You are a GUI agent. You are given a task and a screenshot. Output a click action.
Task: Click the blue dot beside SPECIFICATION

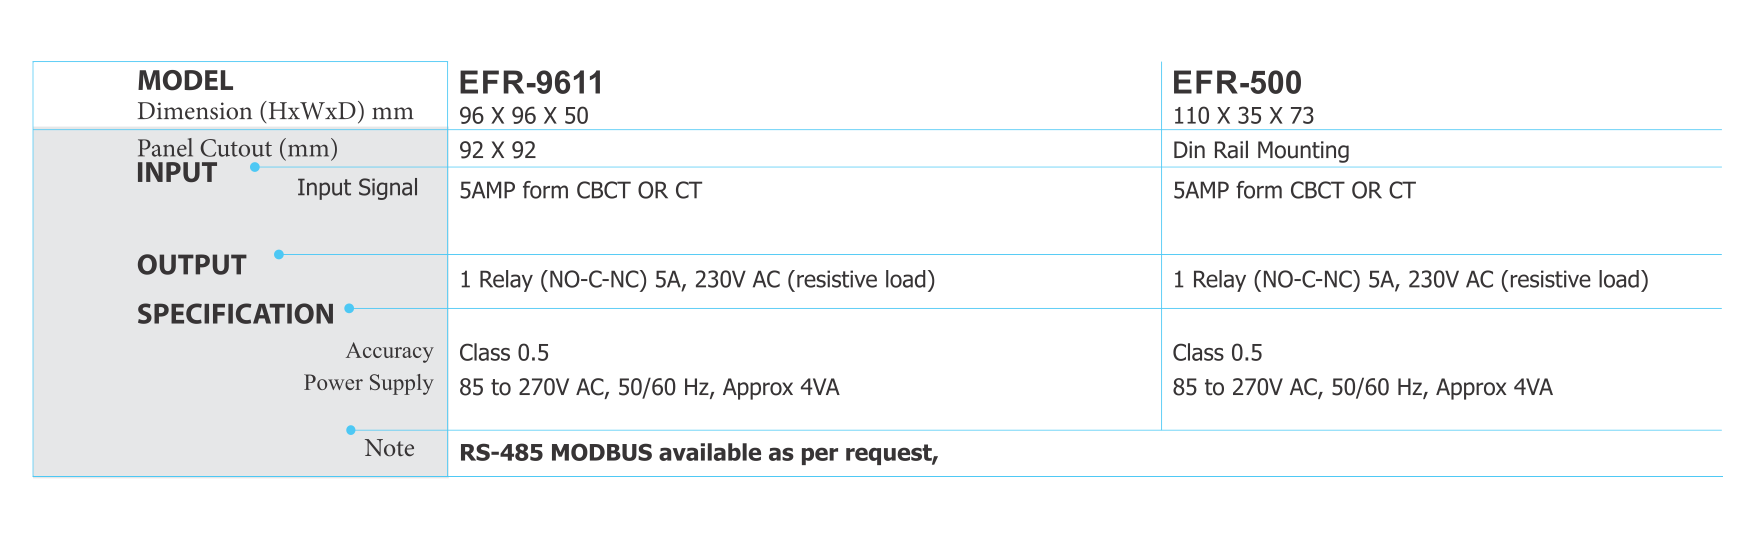349,308
